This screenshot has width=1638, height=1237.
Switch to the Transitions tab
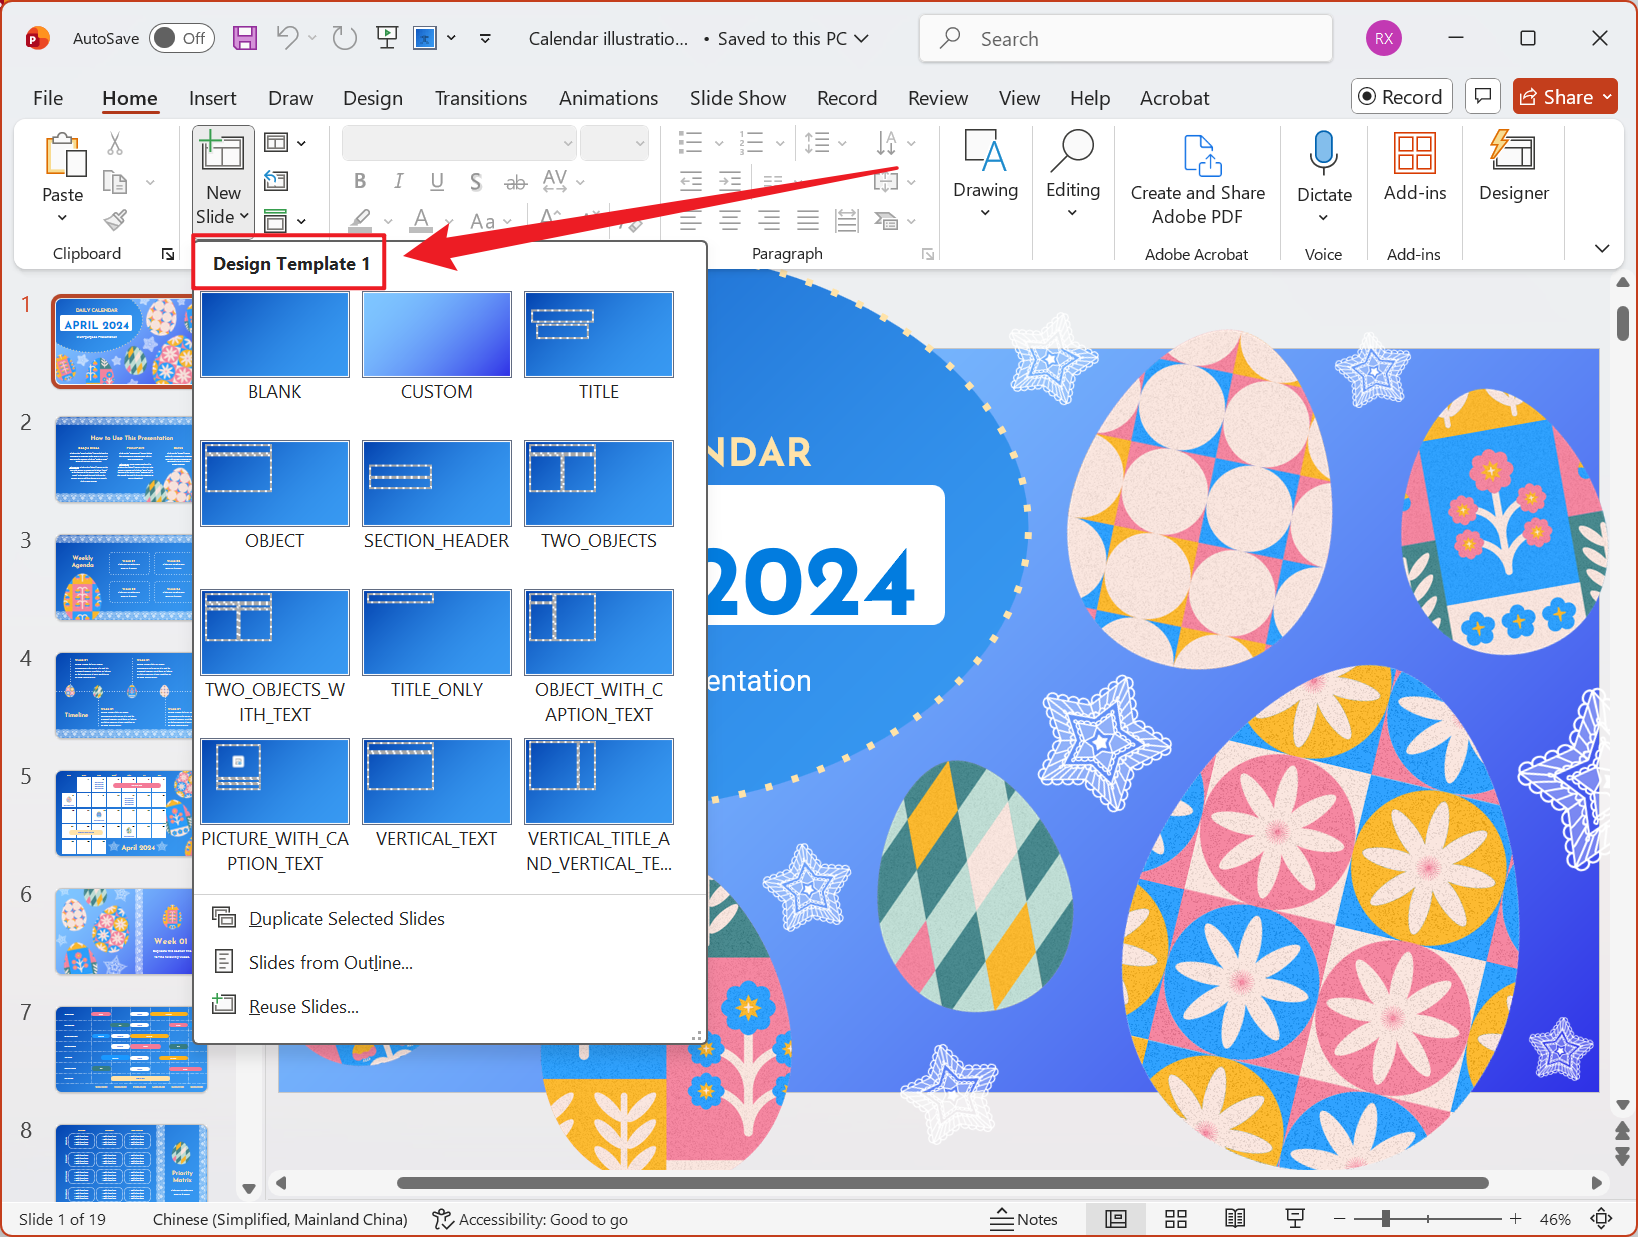click(x=481, y=97)
